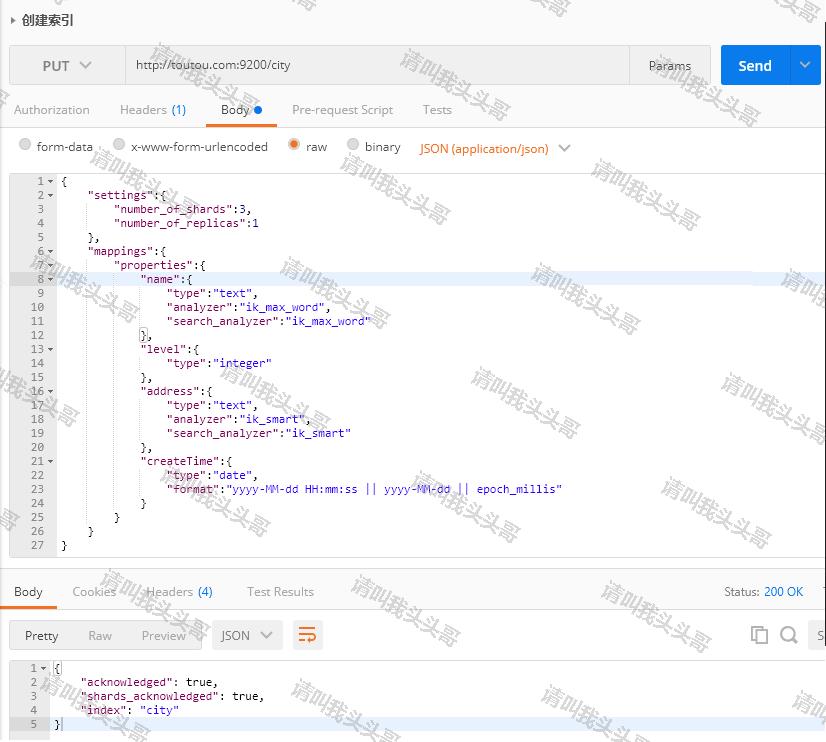Switch to the Authorization tab
This screenshot has width=826, height=742.
point(52,110)
